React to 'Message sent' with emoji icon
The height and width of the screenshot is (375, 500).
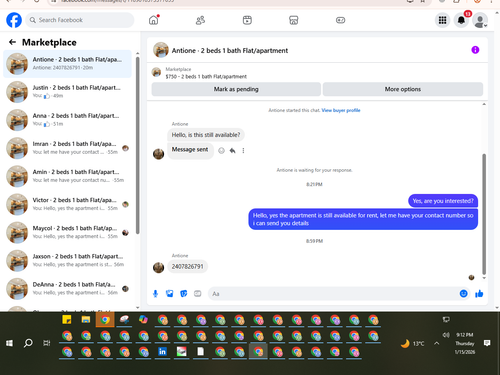pos(221,151)
